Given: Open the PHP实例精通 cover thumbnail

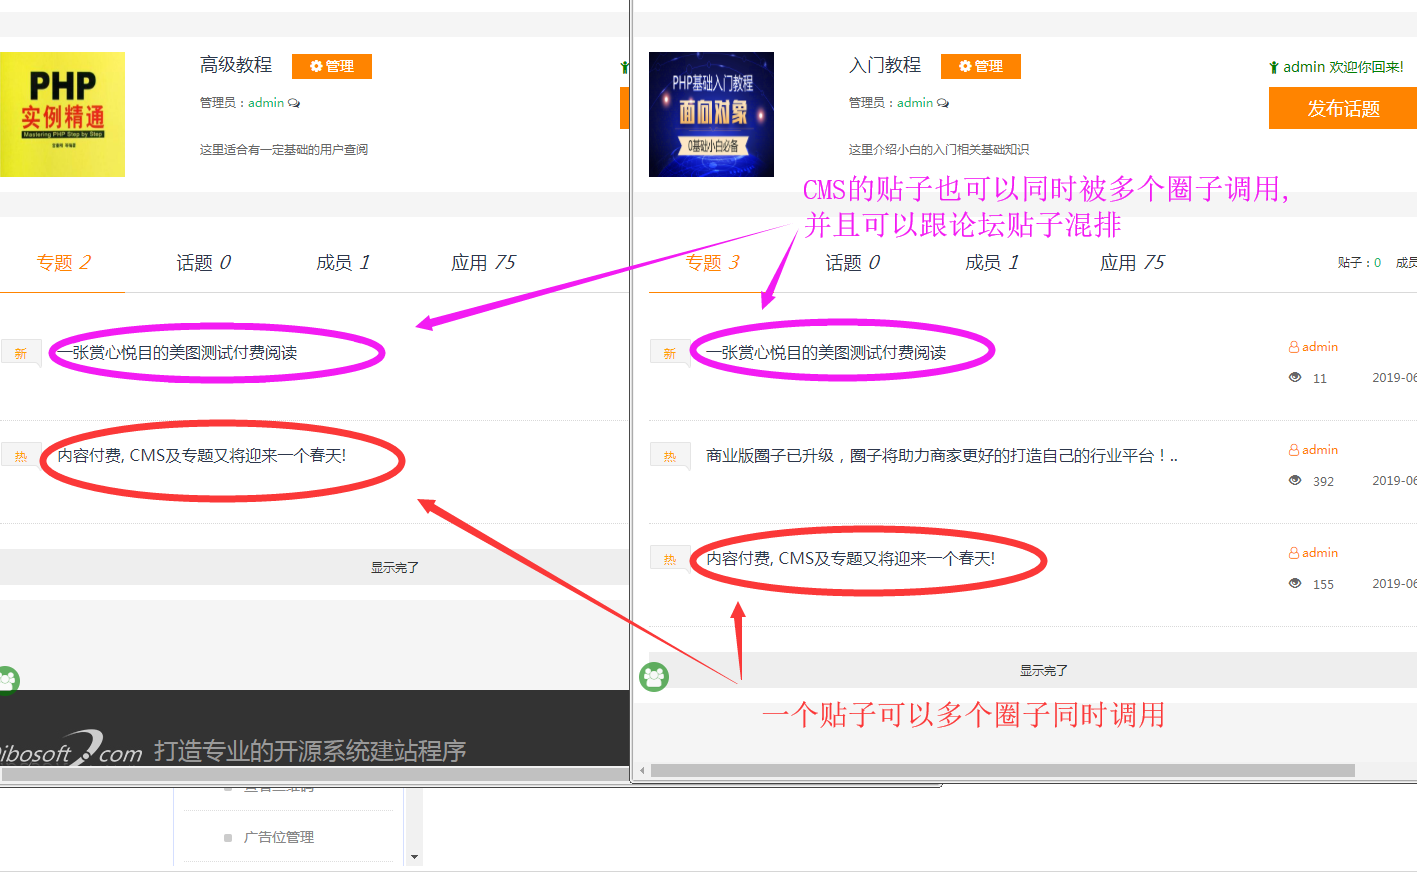Looking at the screenshot, I should click(x=62, y=114).
